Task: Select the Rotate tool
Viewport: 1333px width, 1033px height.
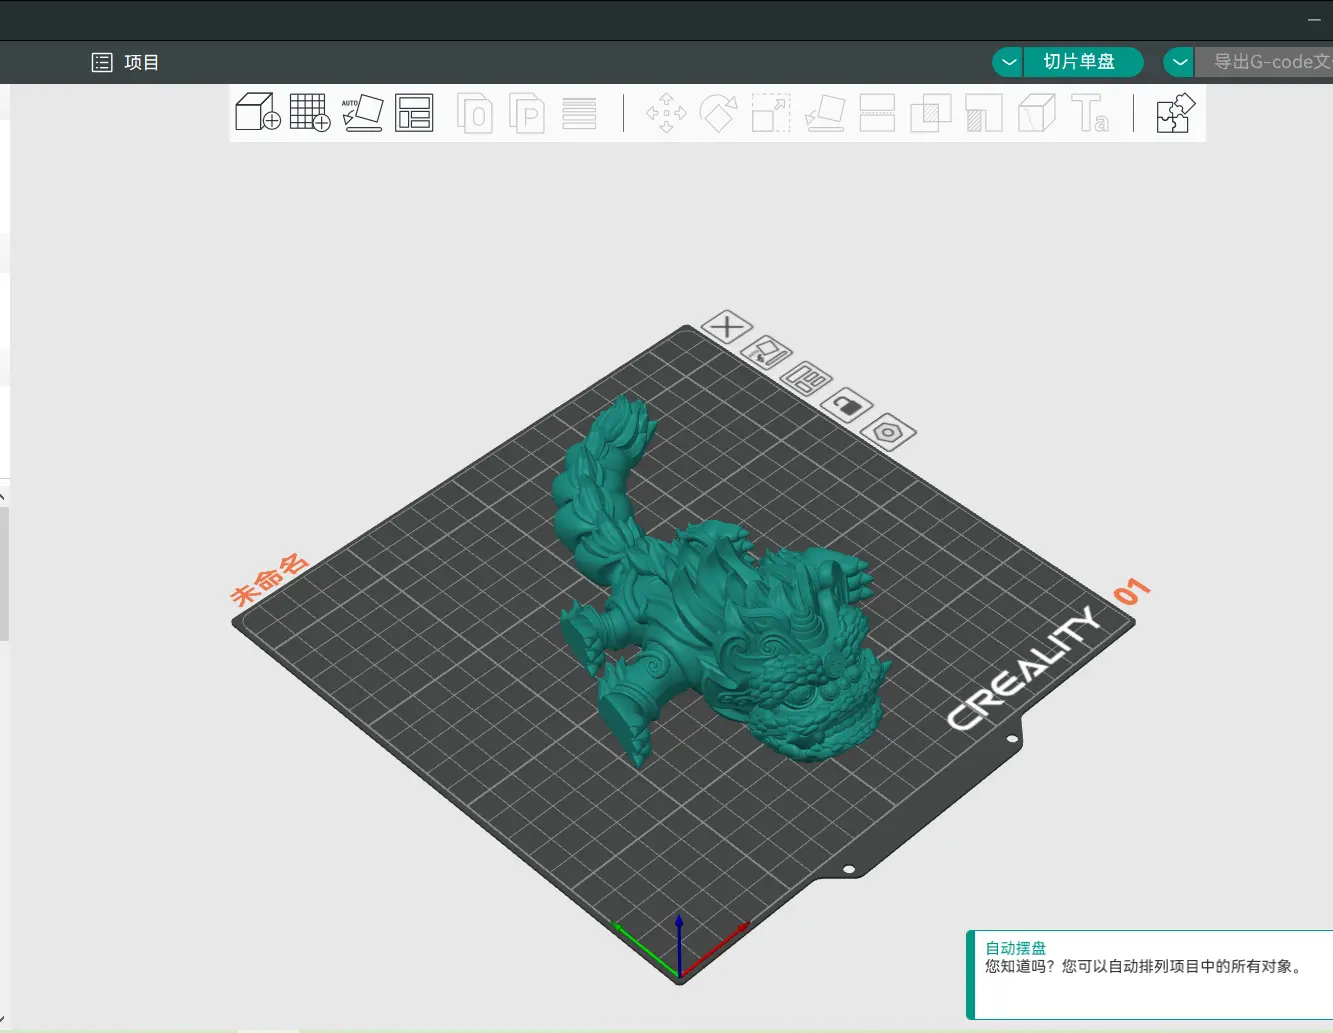Action: click(x=718, y=113)
